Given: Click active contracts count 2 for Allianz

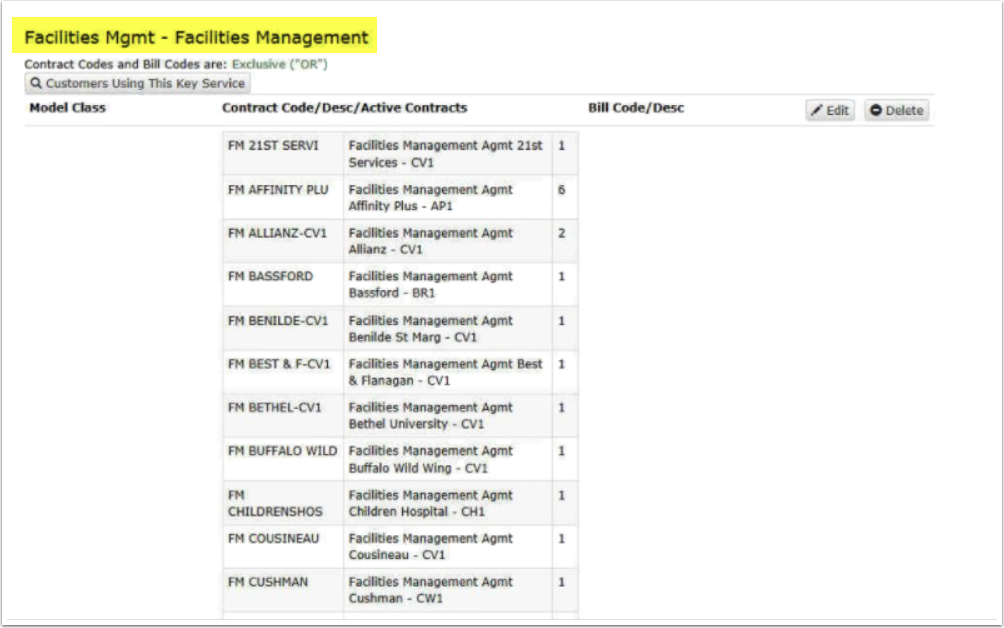Looking at the screenshot, I should [562, 233].
